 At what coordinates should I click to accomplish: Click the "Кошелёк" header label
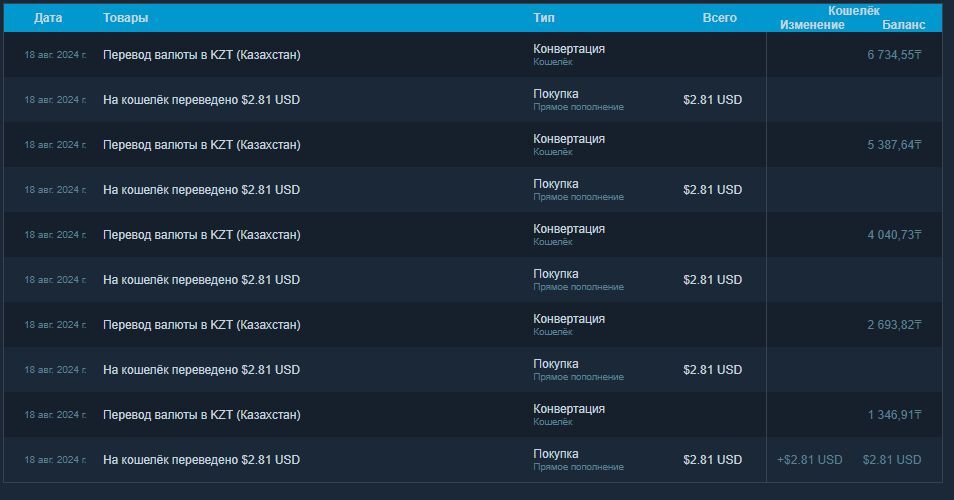pos(853,10)
